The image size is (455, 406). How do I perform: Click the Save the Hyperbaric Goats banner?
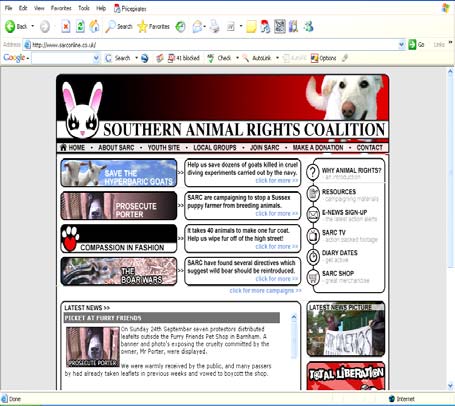119,173
